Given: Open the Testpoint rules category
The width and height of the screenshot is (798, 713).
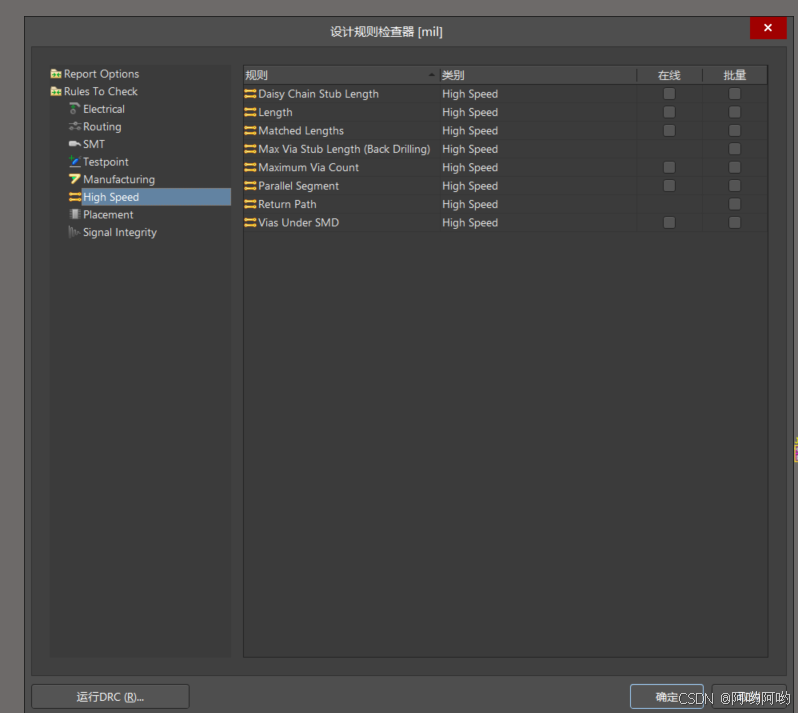Looking at the screenshot, I should pos(106,162).
